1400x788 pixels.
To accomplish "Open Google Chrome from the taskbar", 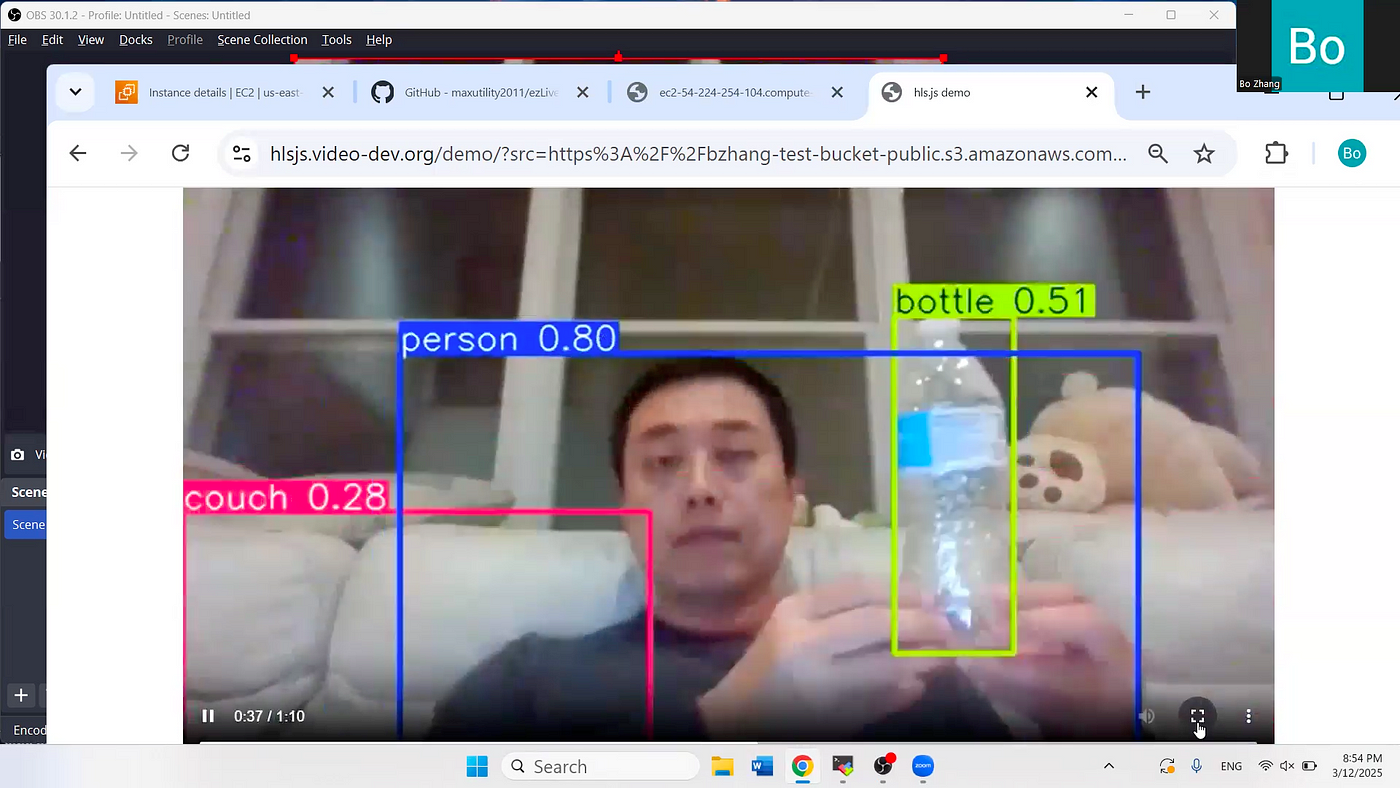I will tap(802, 767).
